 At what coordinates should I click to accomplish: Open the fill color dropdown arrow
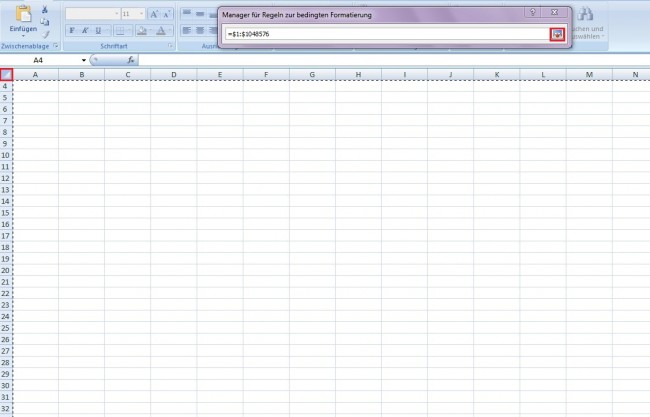tap(151, 30)
